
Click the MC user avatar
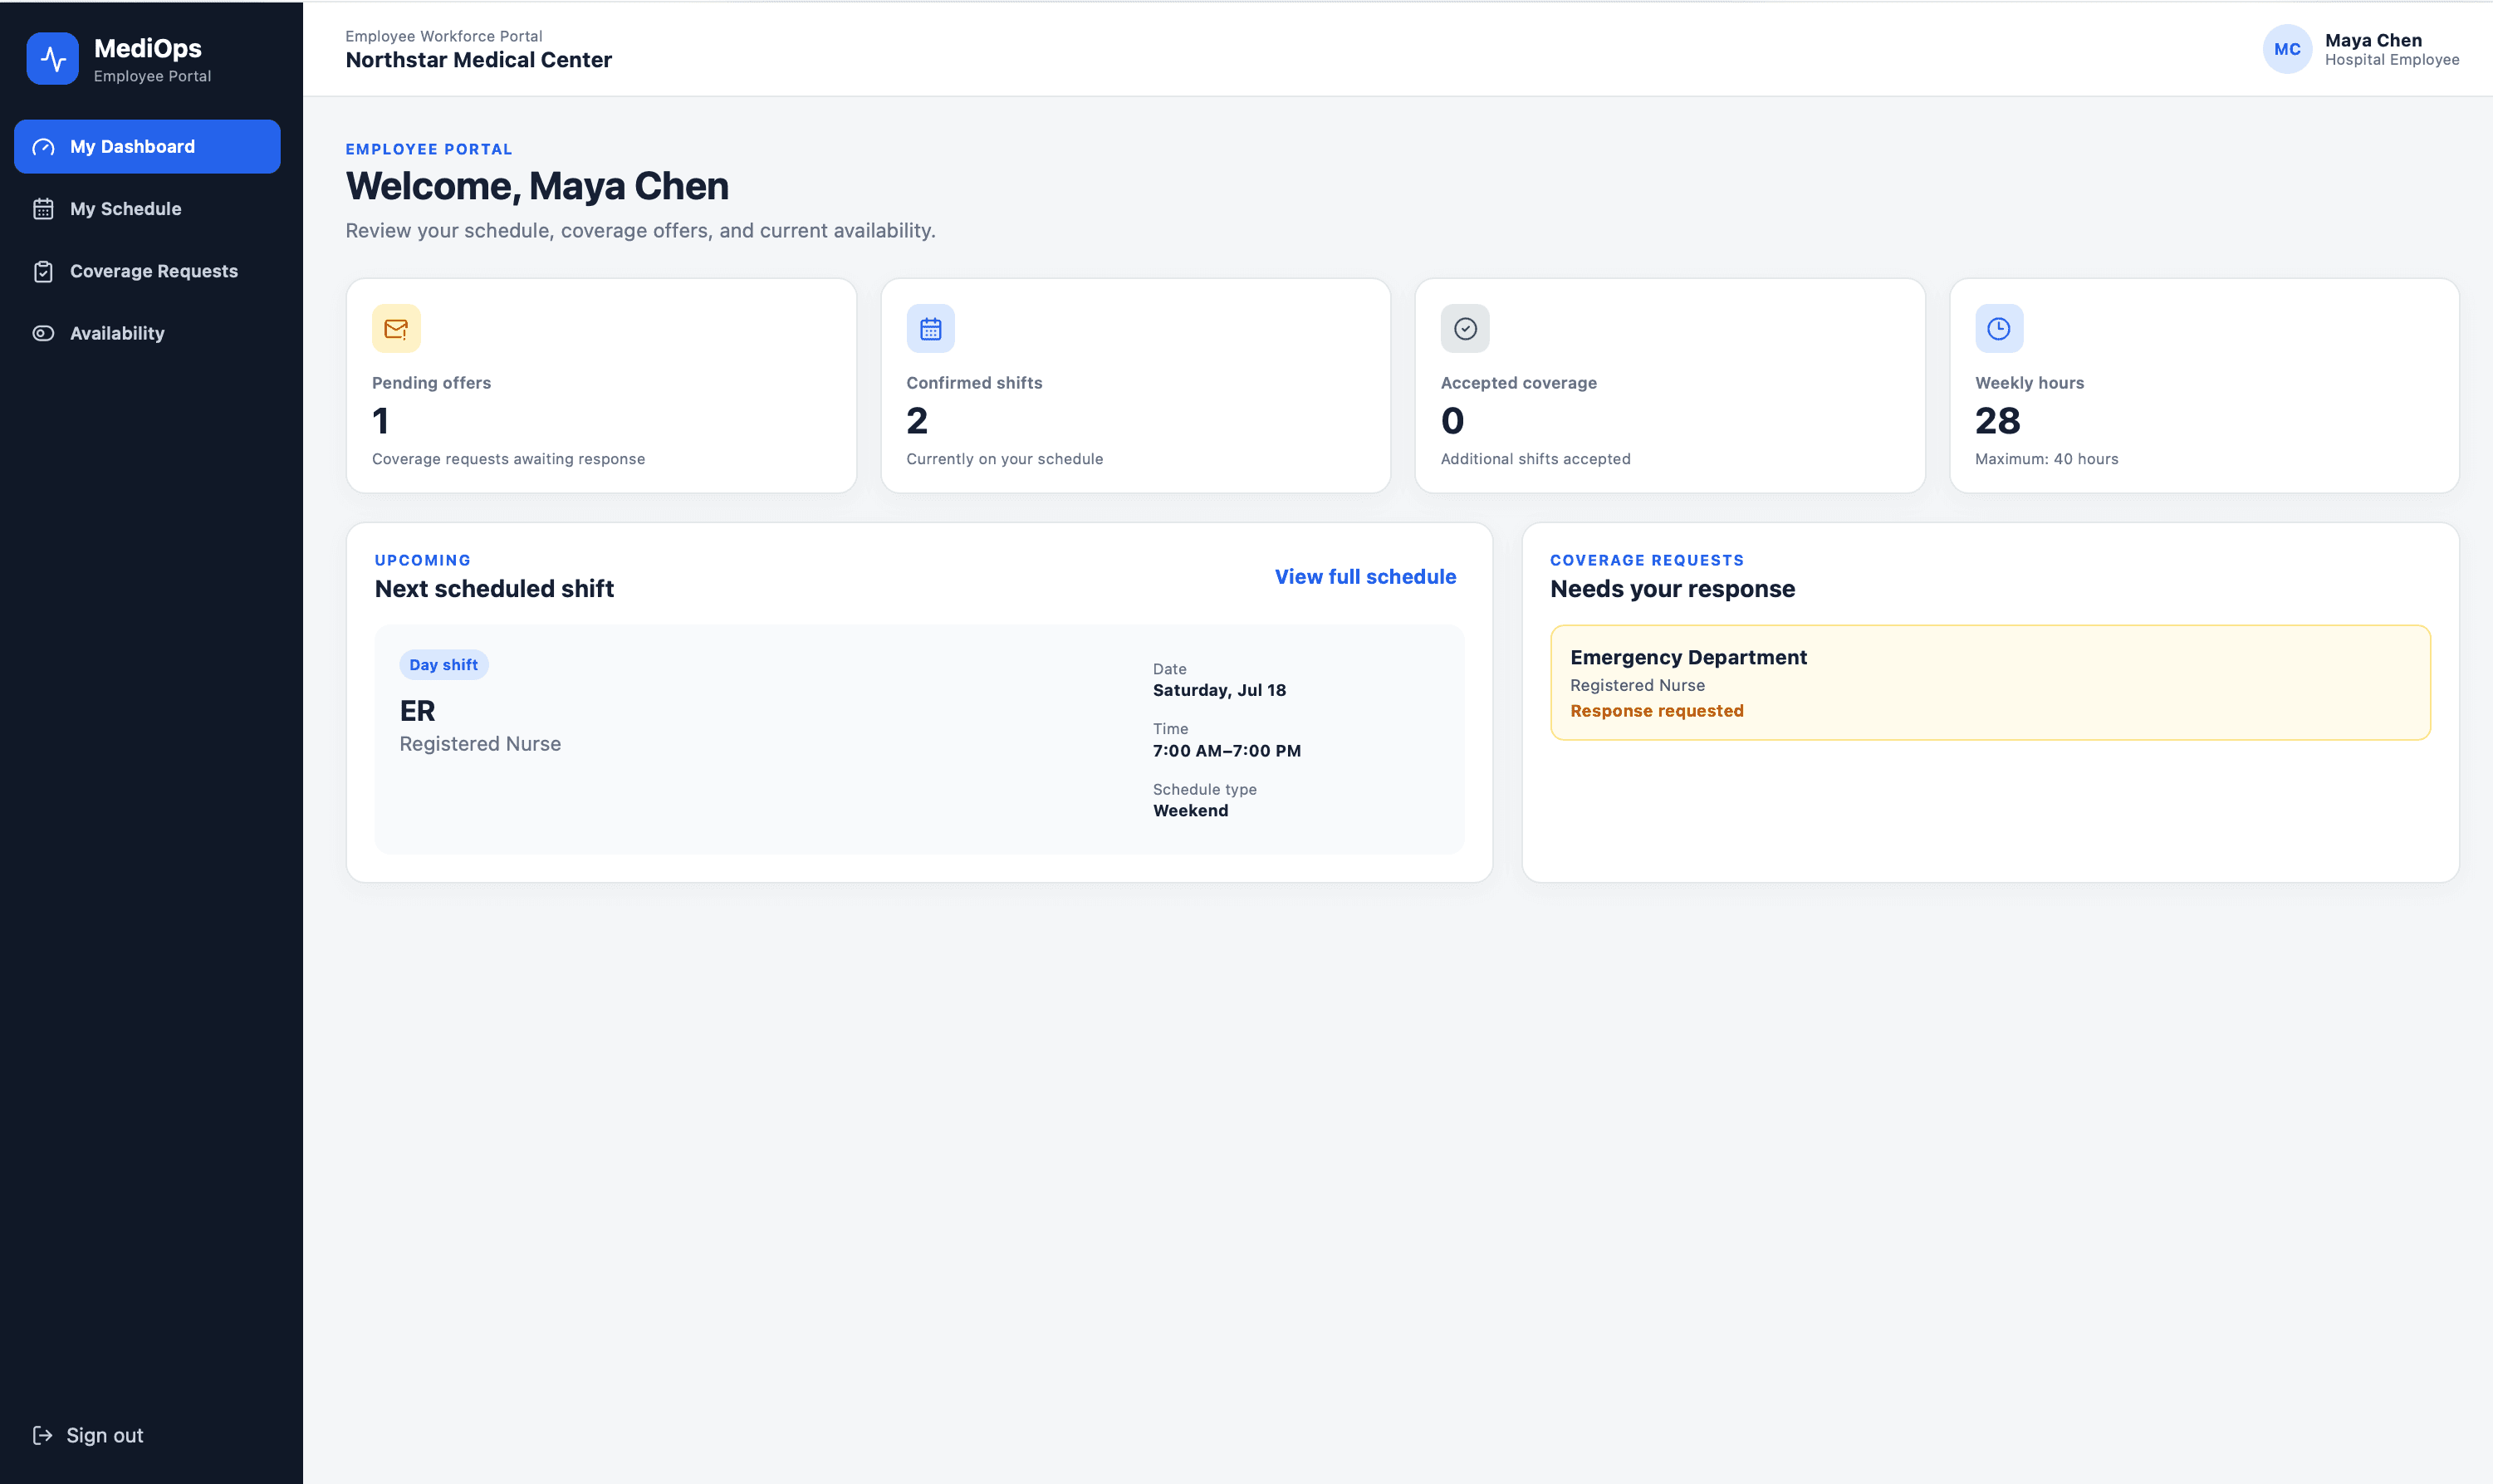[x=2287, y=49]
